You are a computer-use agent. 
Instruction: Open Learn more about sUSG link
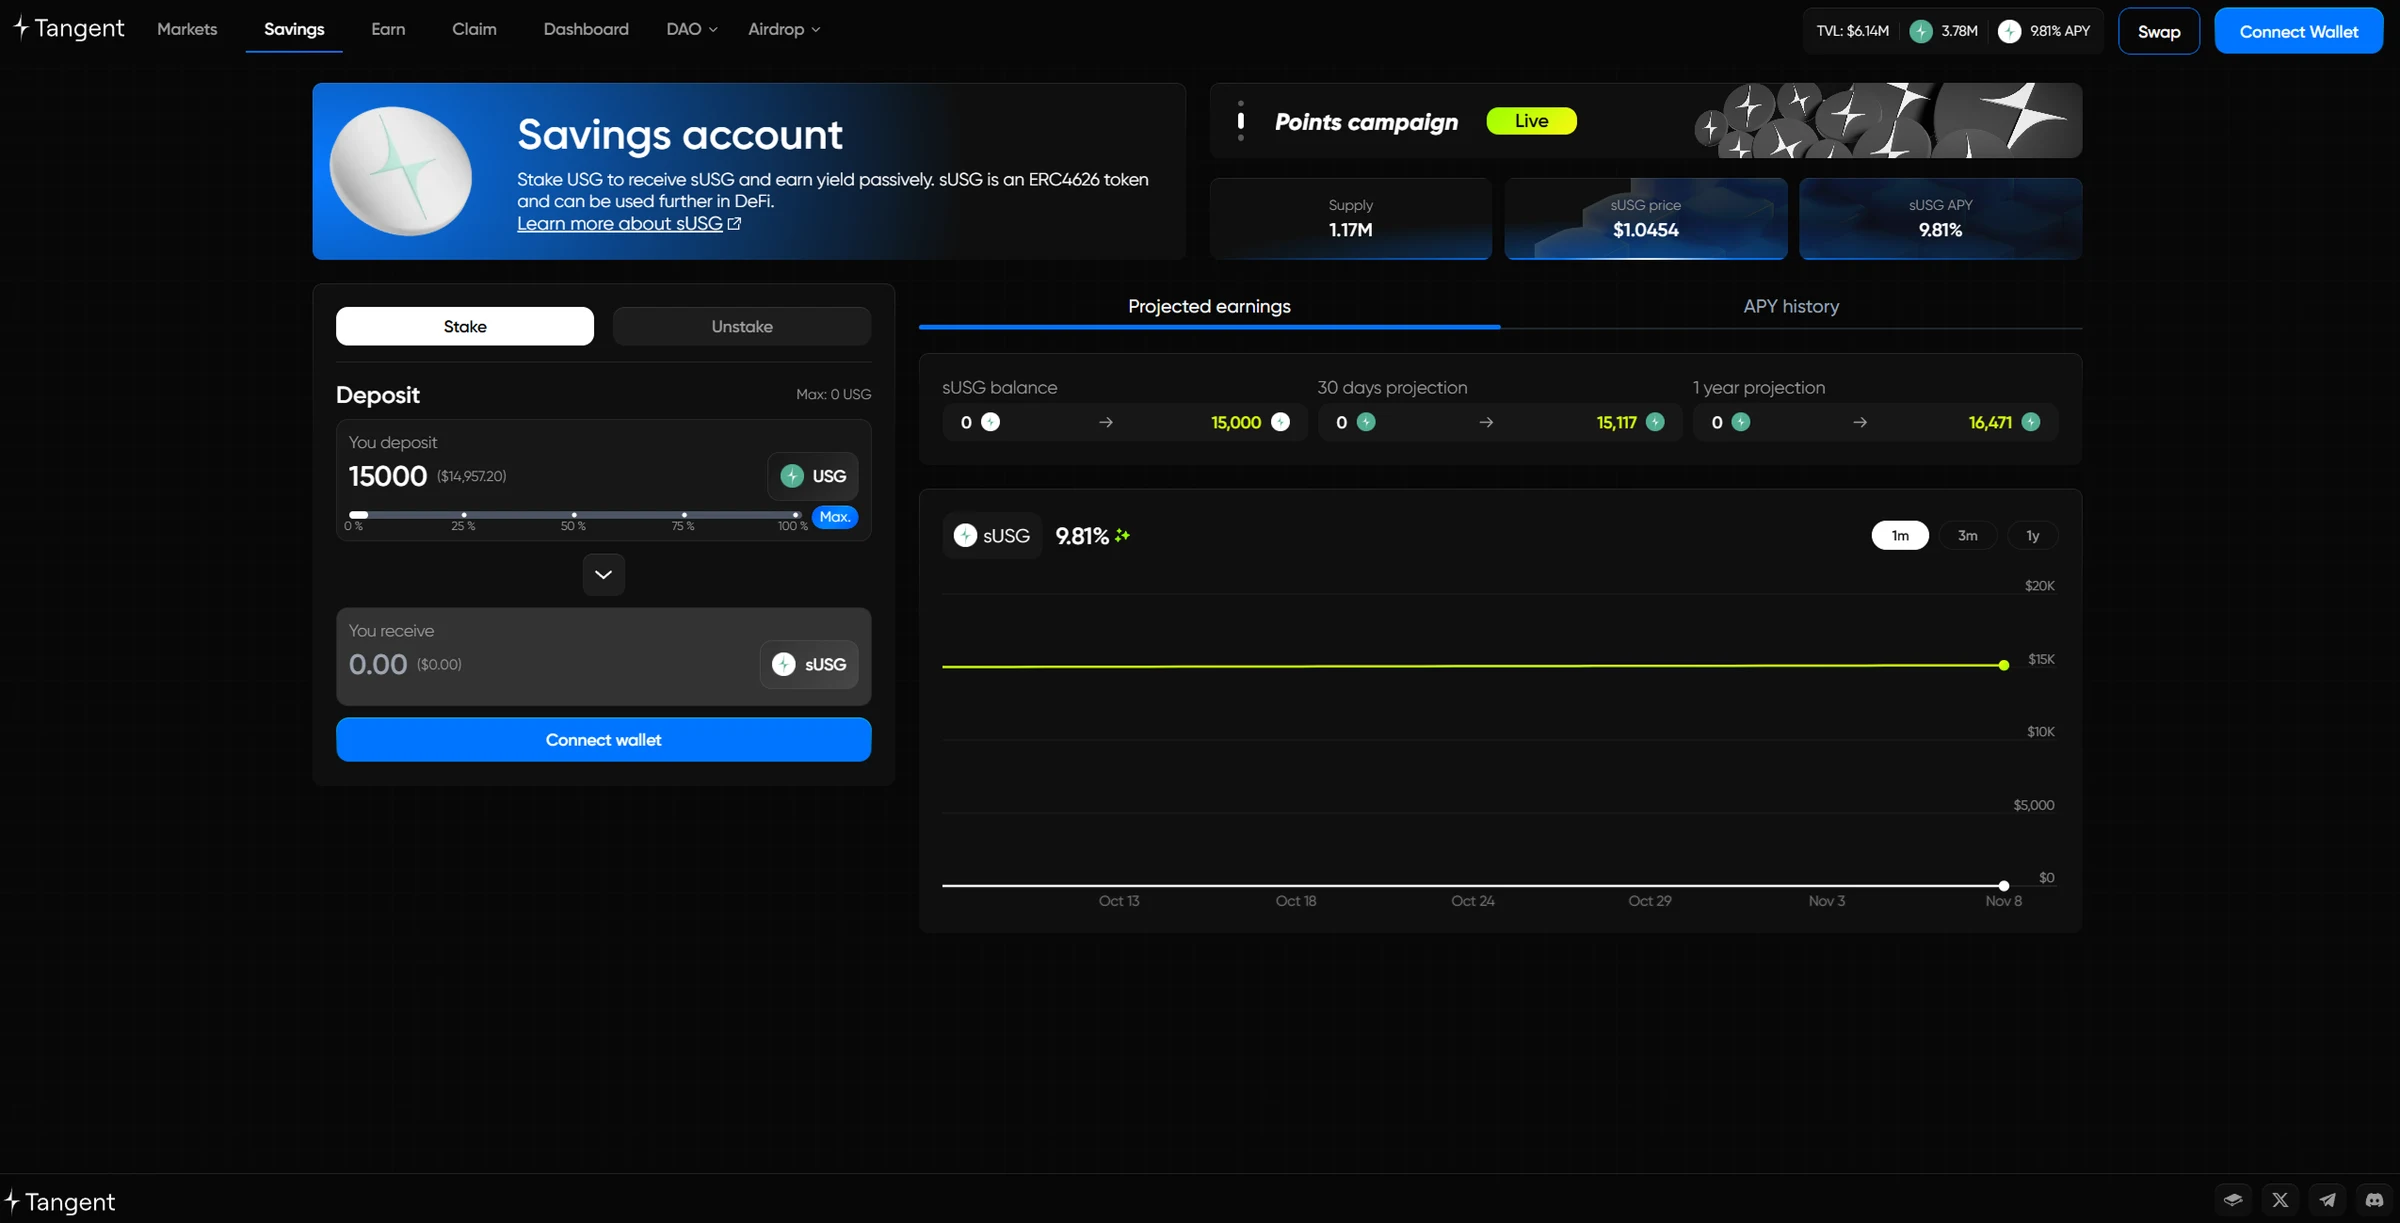pos(619,224)
